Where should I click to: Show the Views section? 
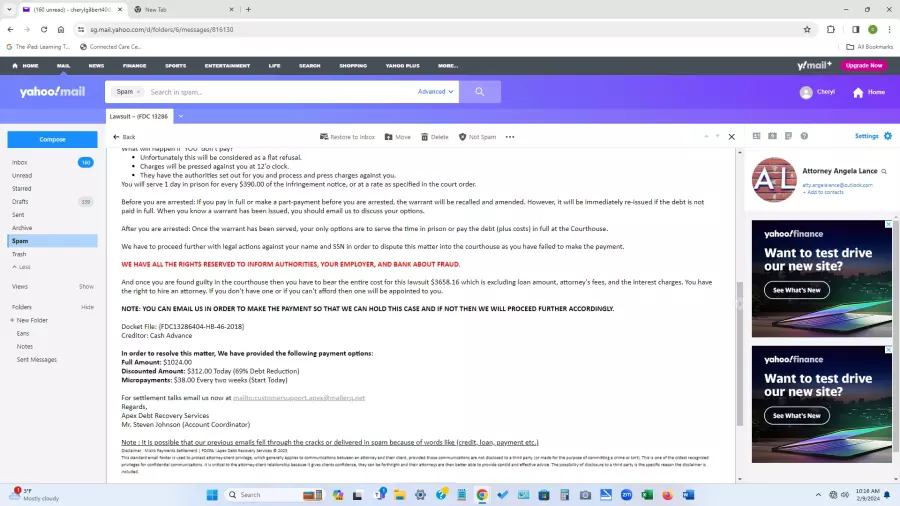(x=86, y=286)
